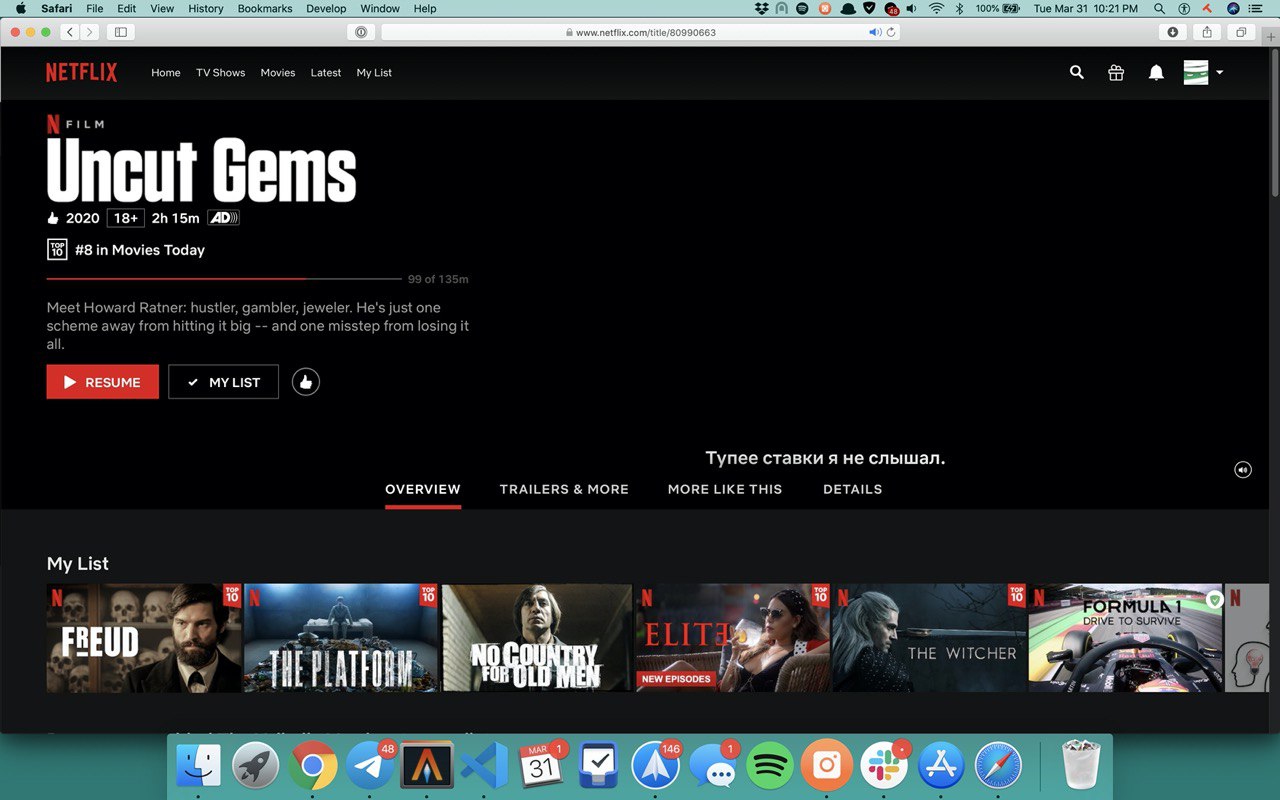This screenshot has height=800, width=1280.
Task: Open the More Like This tab
Action: tap(725, 489)
